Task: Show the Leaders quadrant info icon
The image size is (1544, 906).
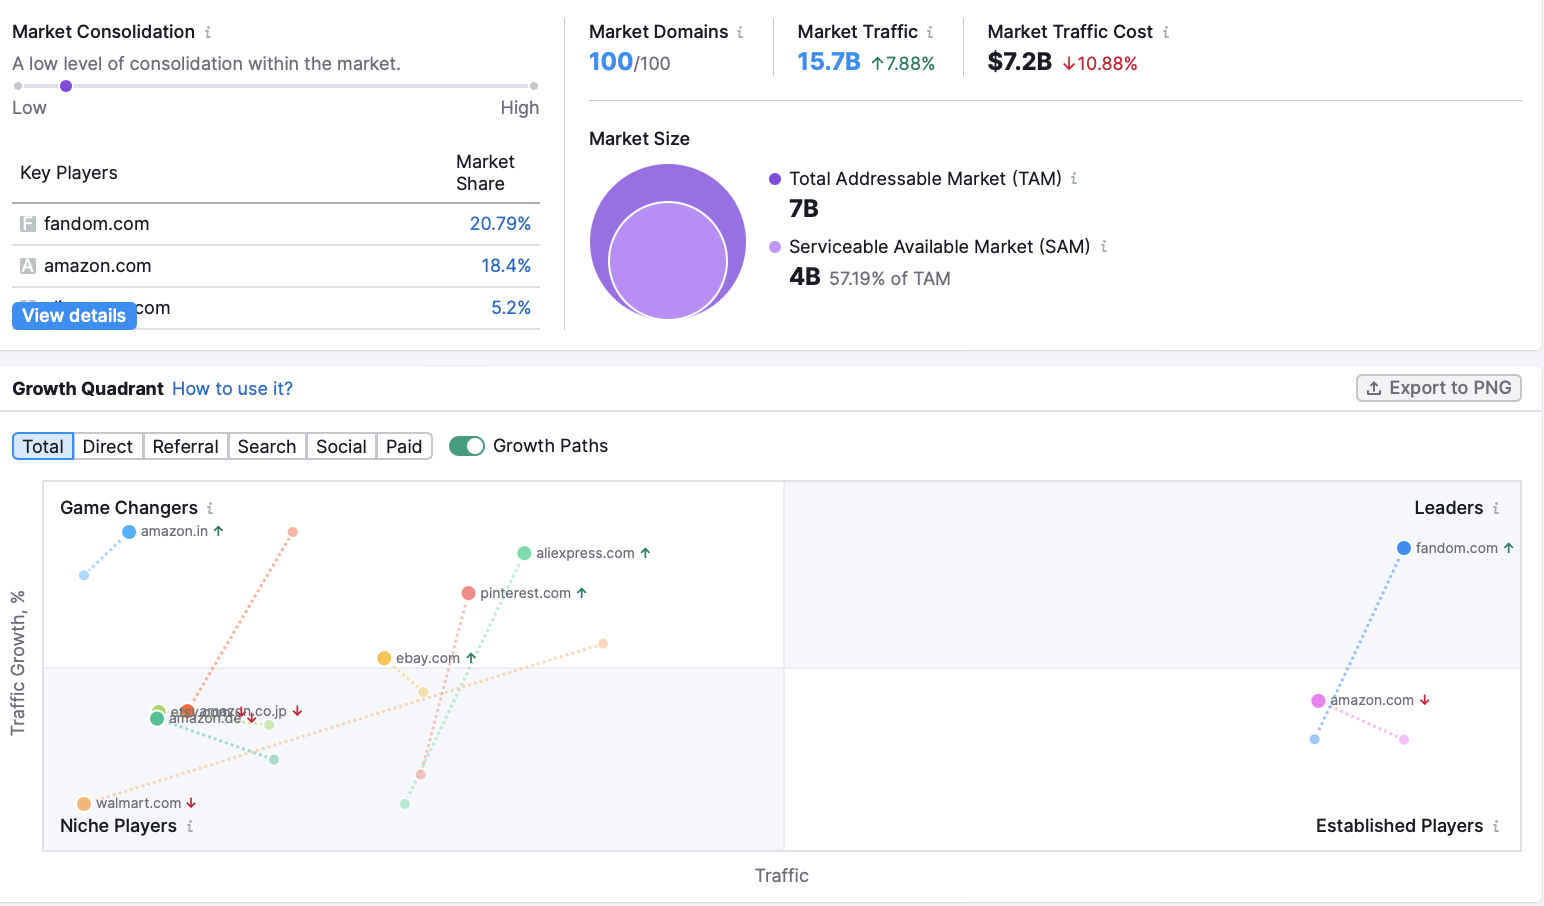Action: click(1496, 508)
